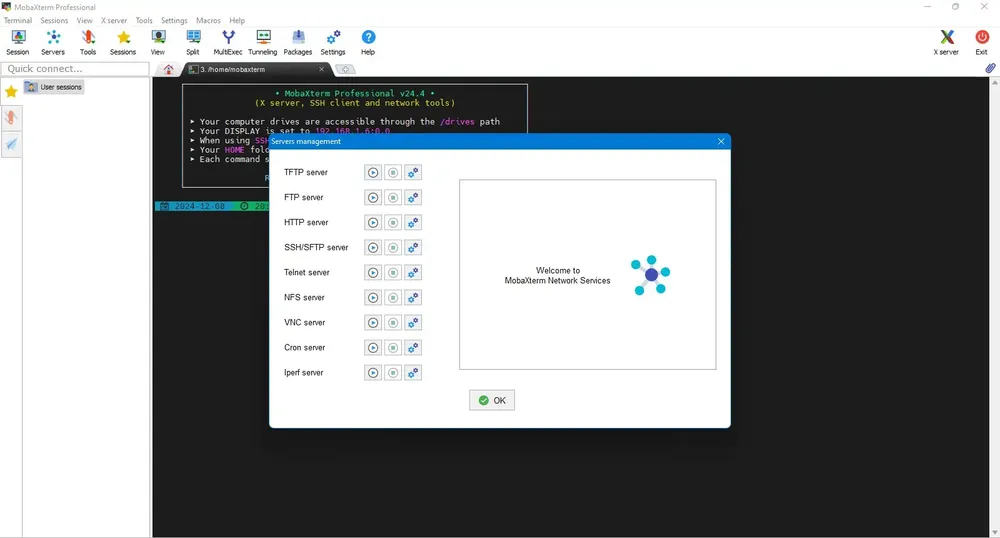
Task: Open SSH/SFTP server settings gears
Action: (413, 247)
